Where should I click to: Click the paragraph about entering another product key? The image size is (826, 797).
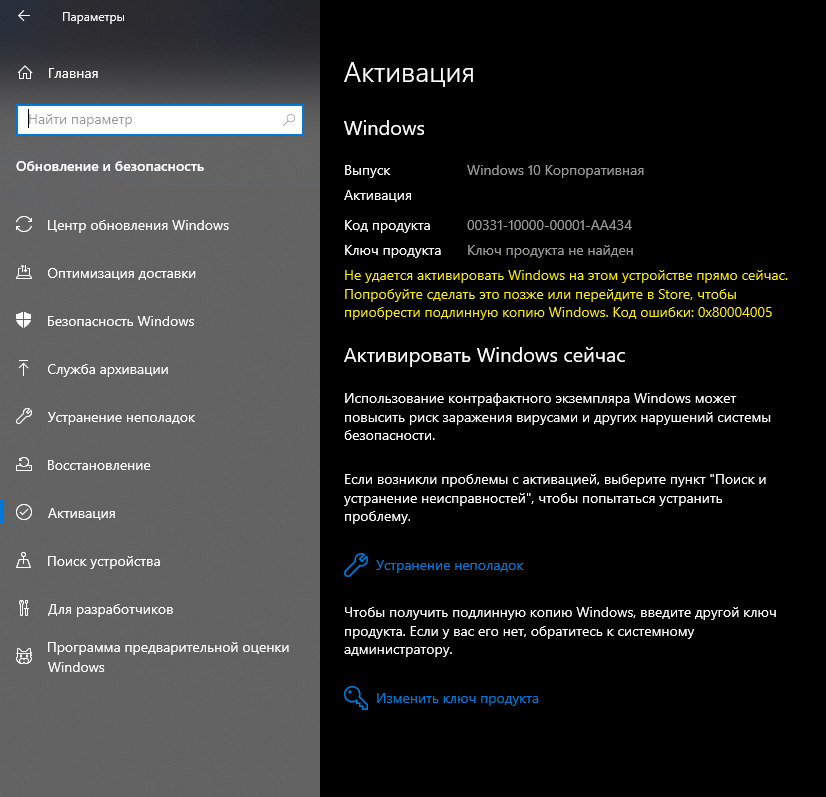click(x=560, y=631)
